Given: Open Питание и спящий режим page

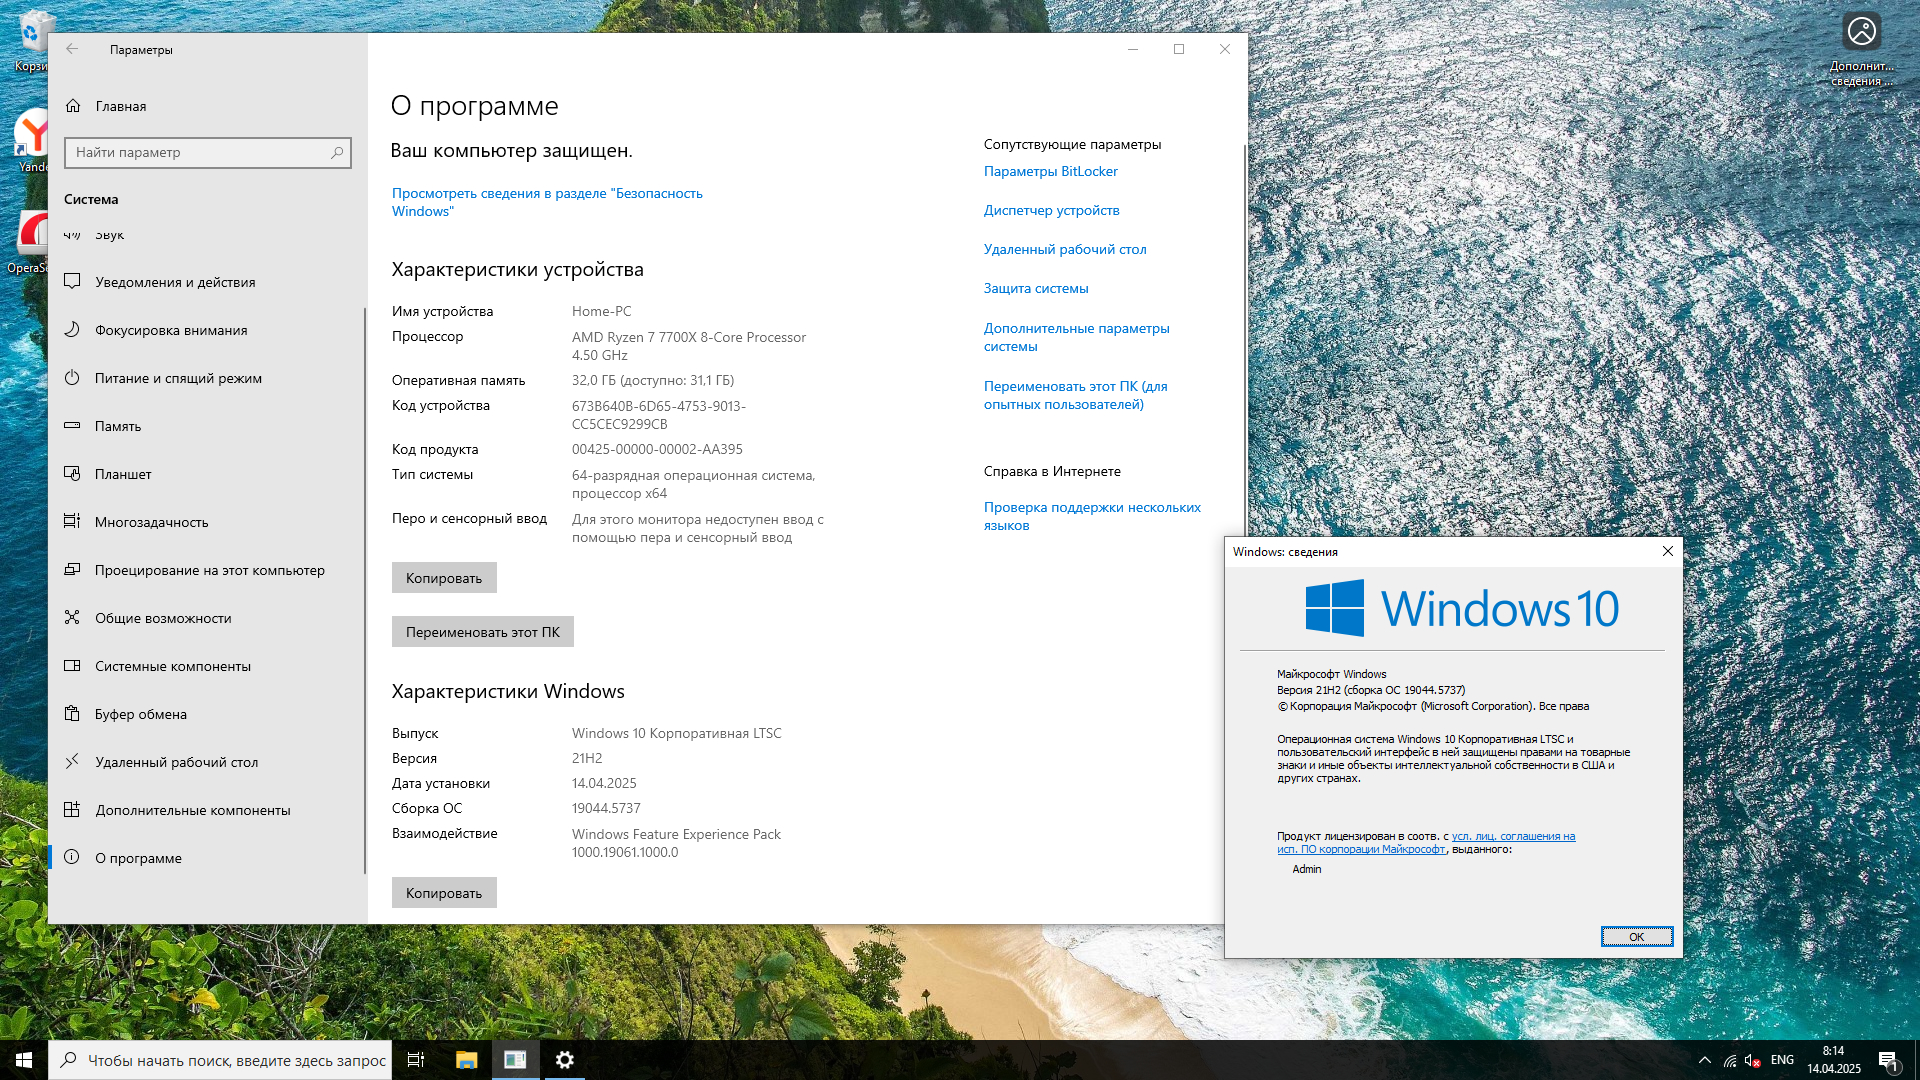Looking at the screenshot, I should (x=178, y=378).
